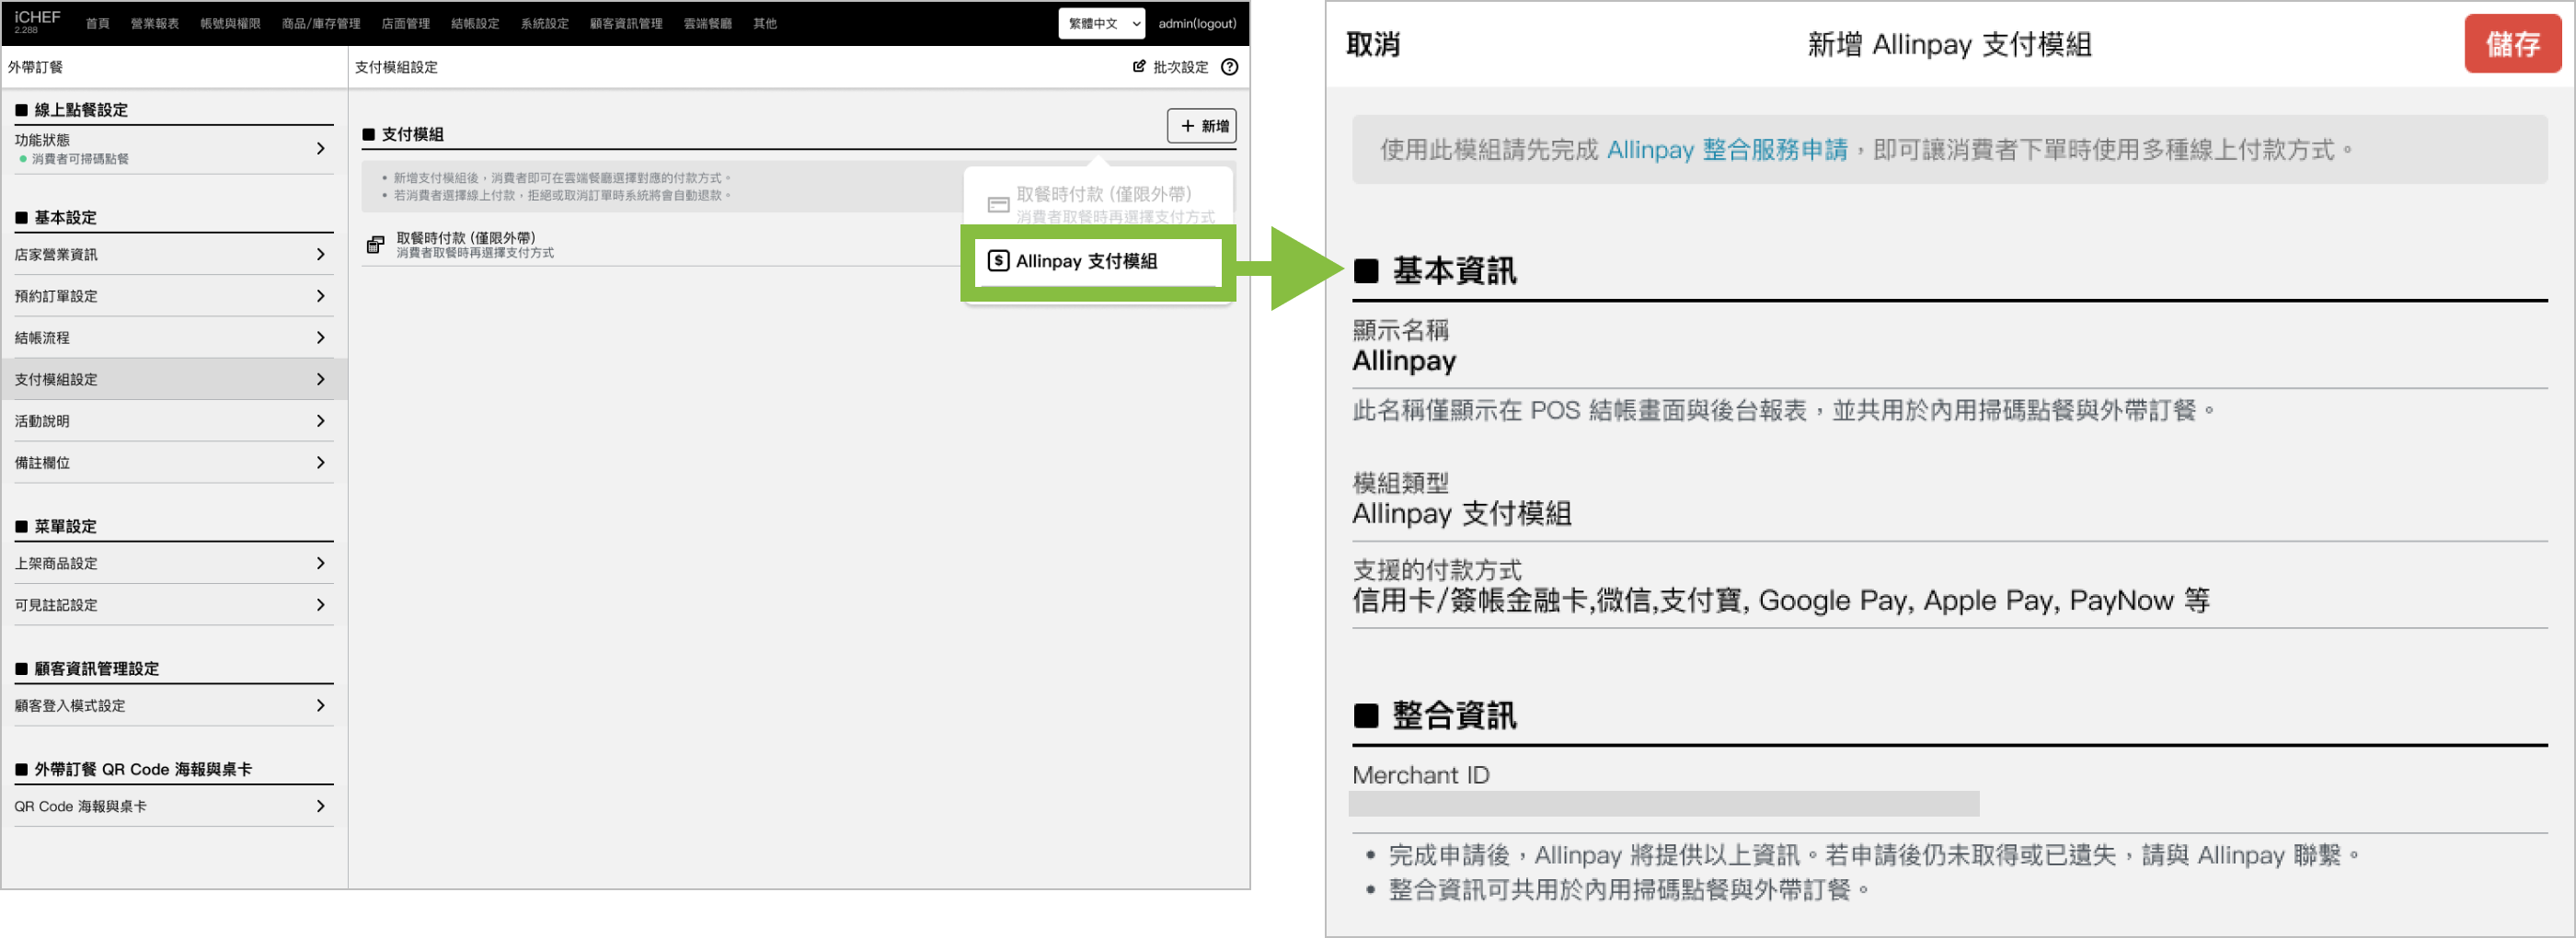The width and height of the screenshot is (2576, 938).
Task: Open the 營業報表 menu
Action: (154, 23)
